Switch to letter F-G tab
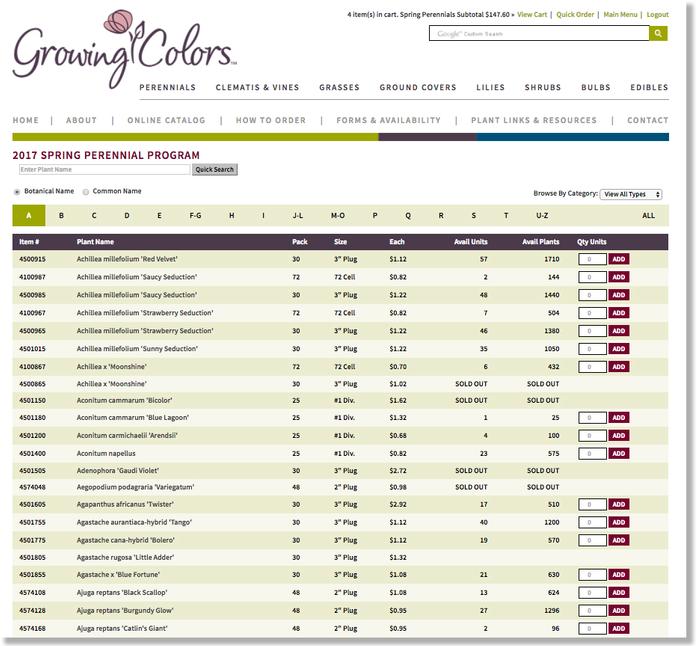 [195, 216]
